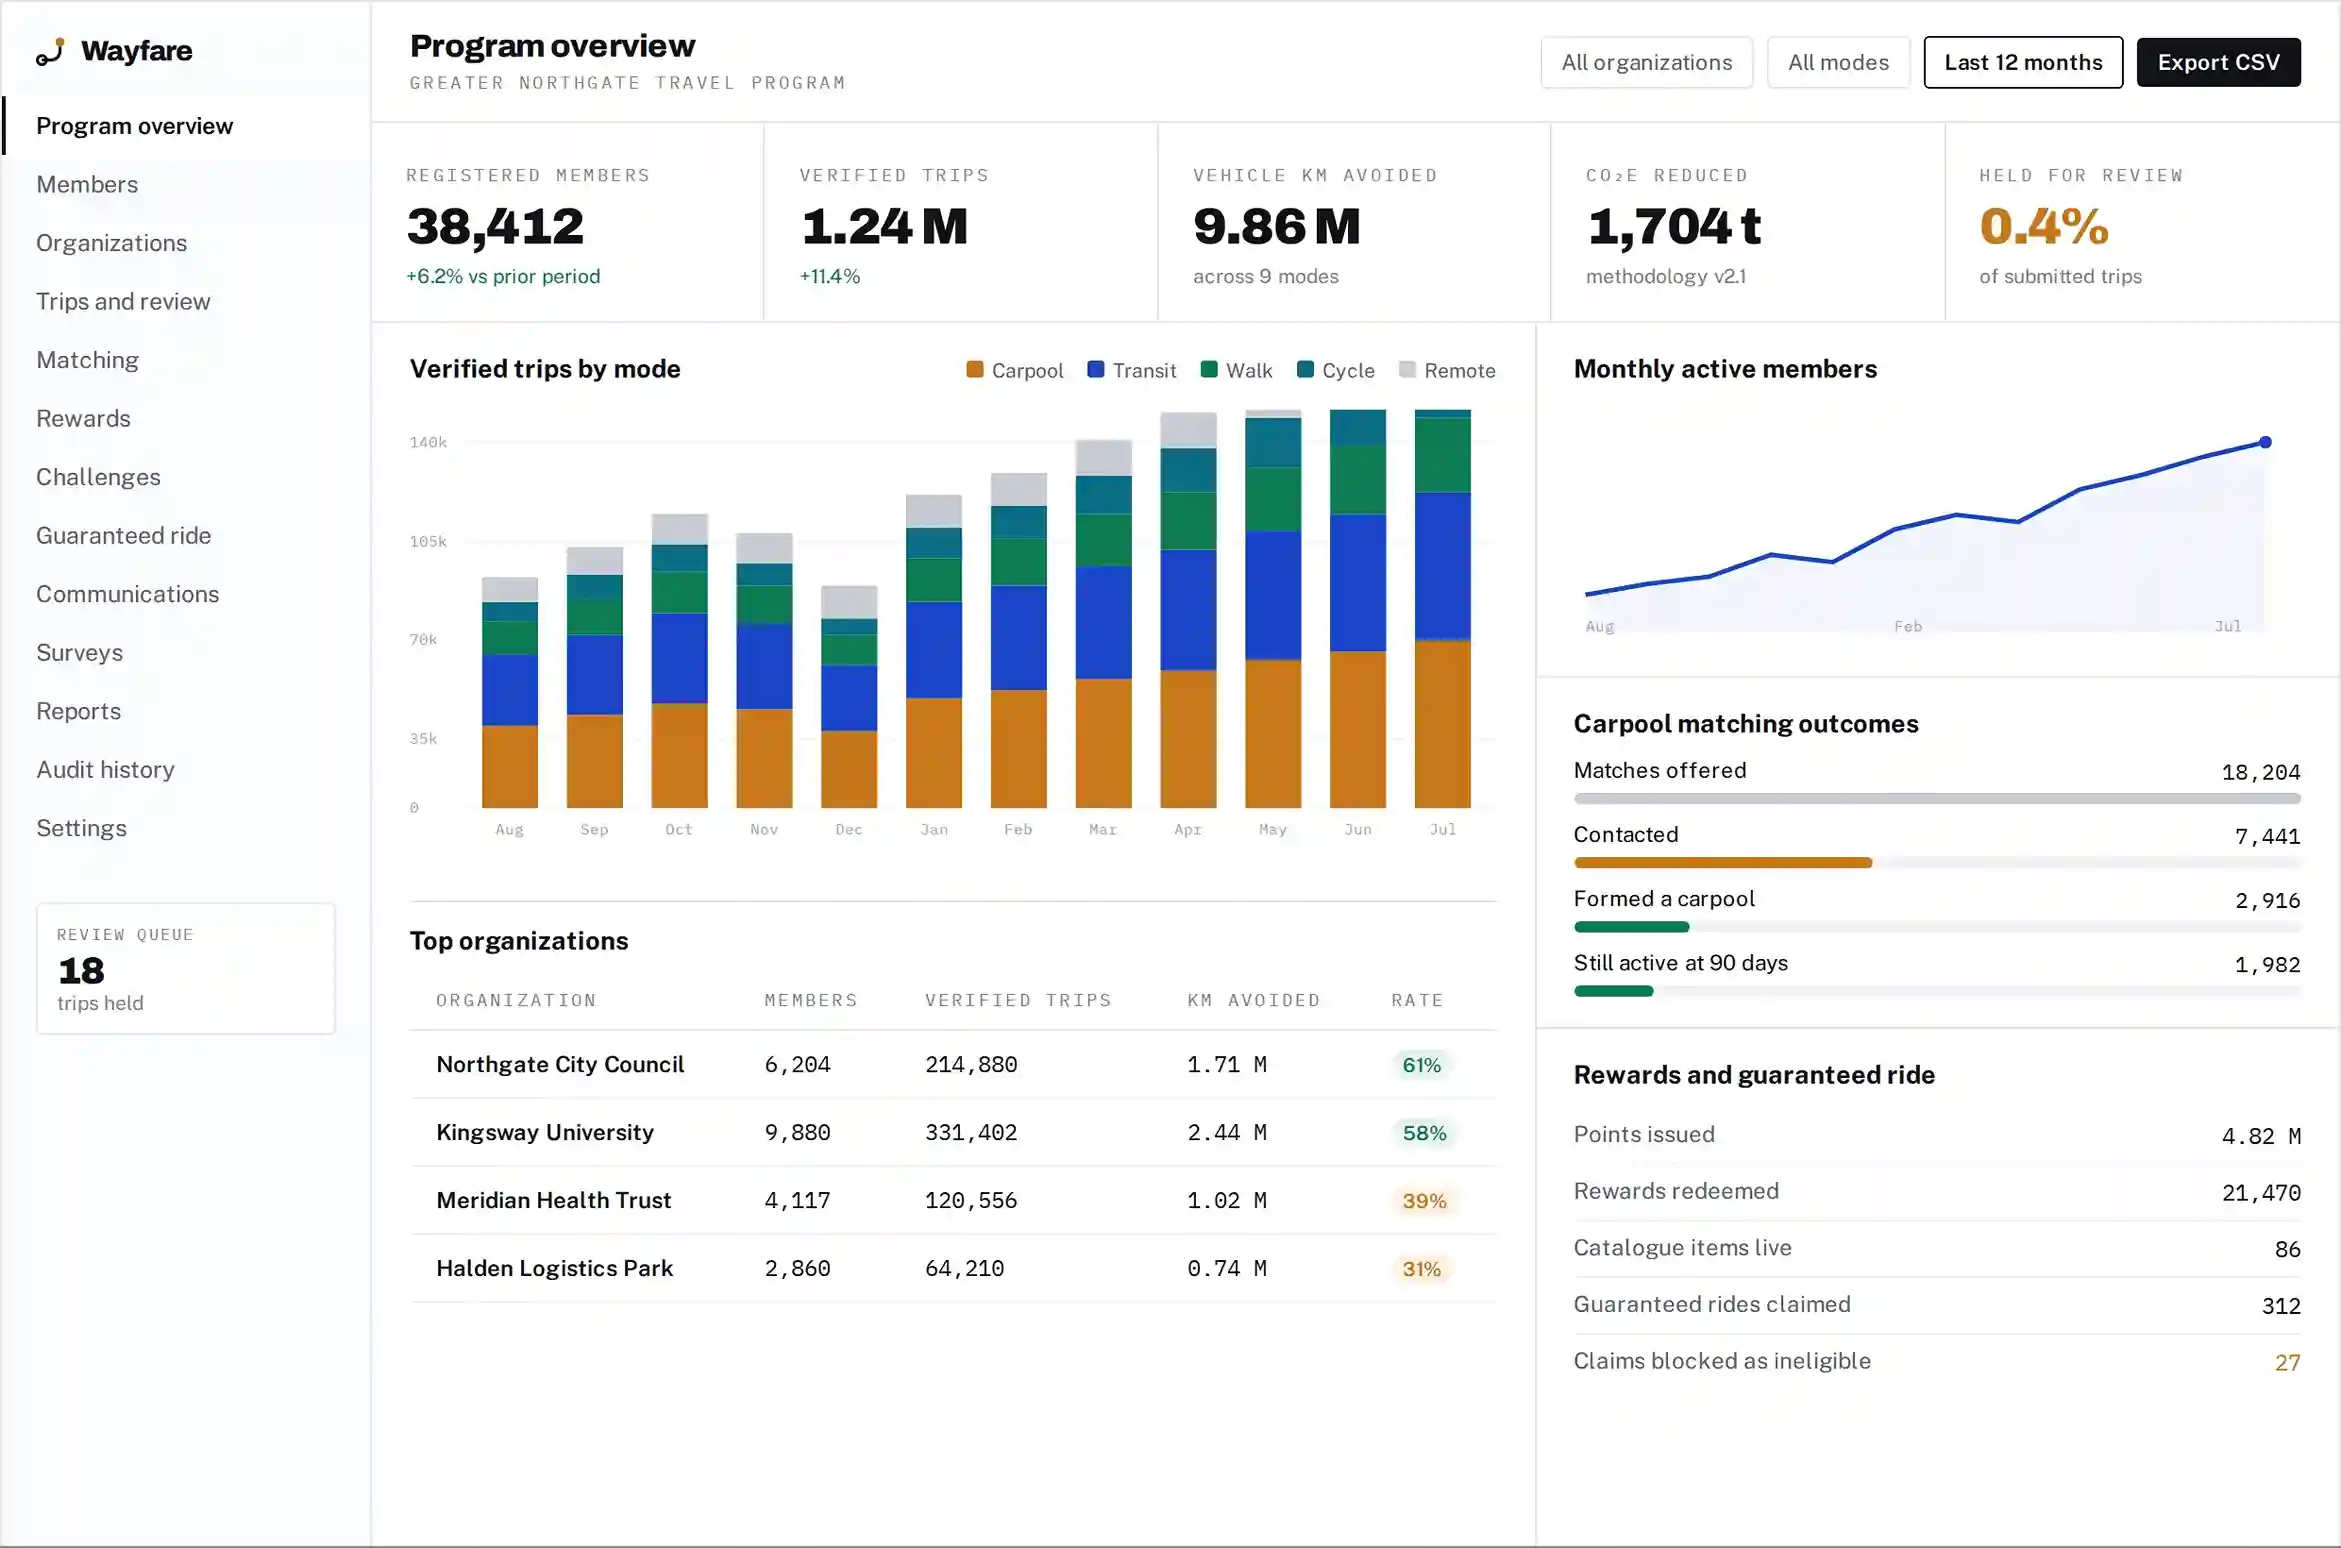Screen dimensions: 2341x1548
Task: Open the Halden Logistics Park row
Action: [953, 1268]
